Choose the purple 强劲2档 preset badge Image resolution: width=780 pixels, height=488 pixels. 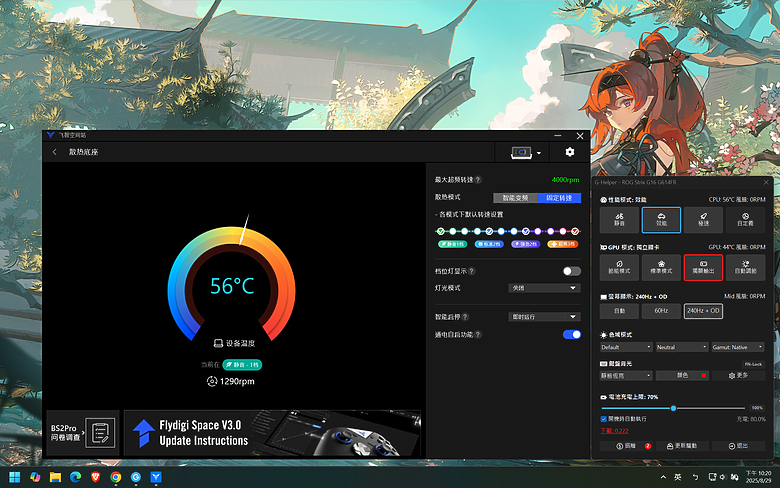click(526, 244)
